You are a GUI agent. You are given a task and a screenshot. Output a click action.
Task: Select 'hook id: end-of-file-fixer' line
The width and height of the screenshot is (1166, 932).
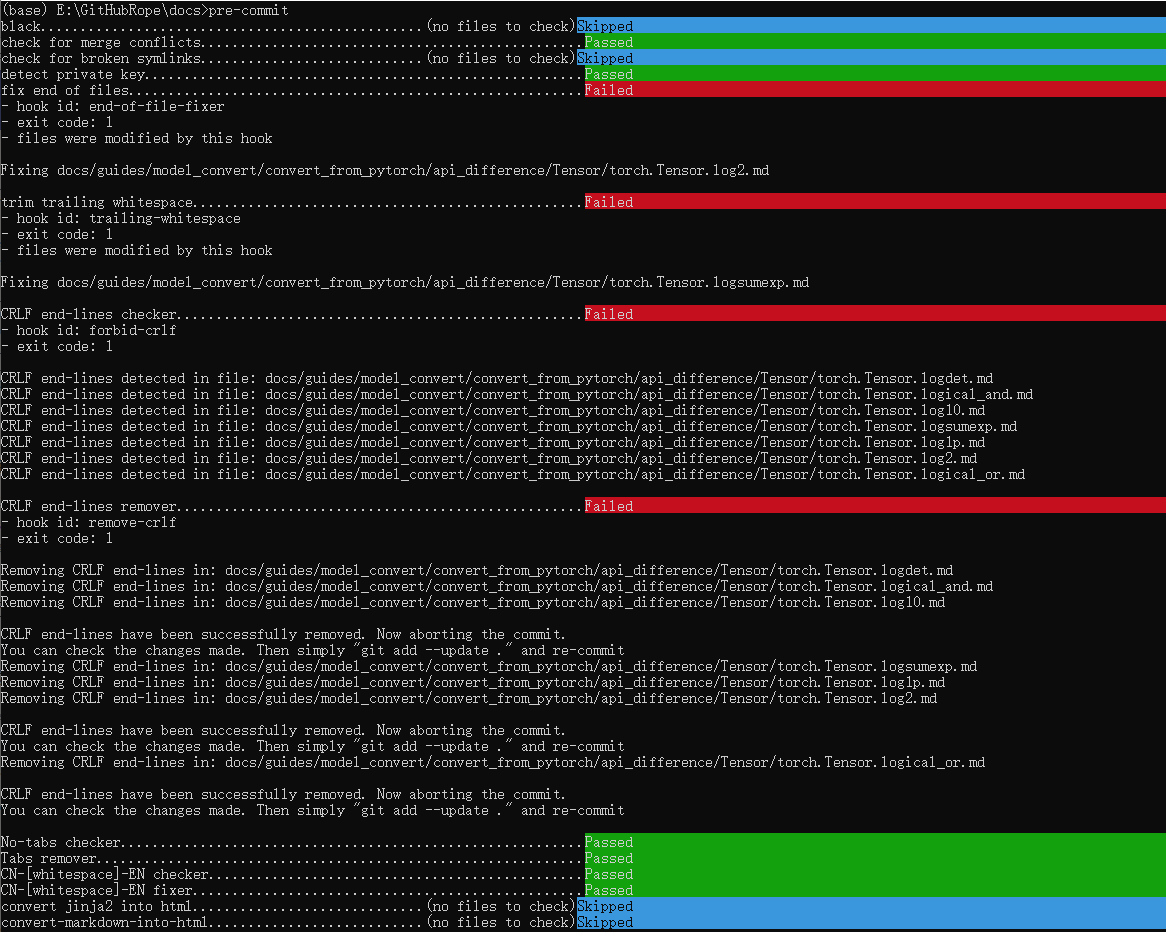coord(112,106)
